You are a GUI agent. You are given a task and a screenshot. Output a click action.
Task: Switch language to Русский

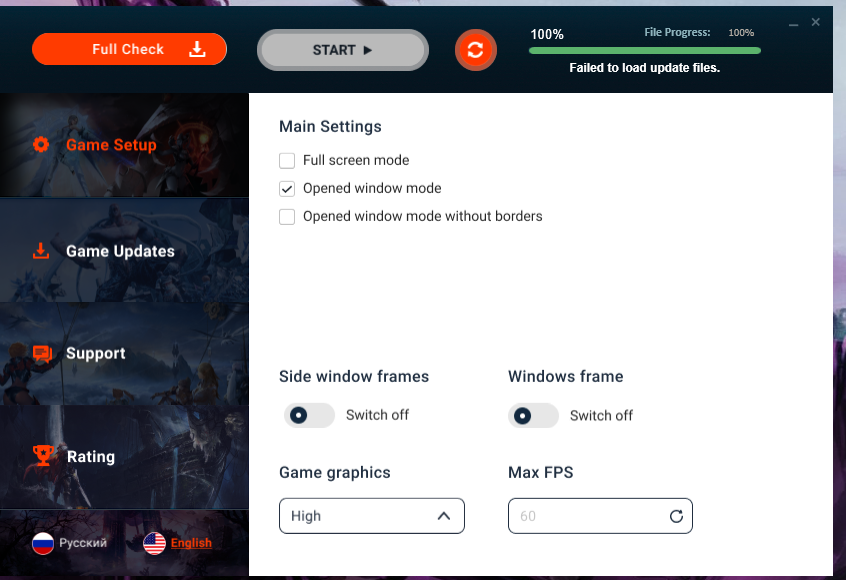point(83,543)
